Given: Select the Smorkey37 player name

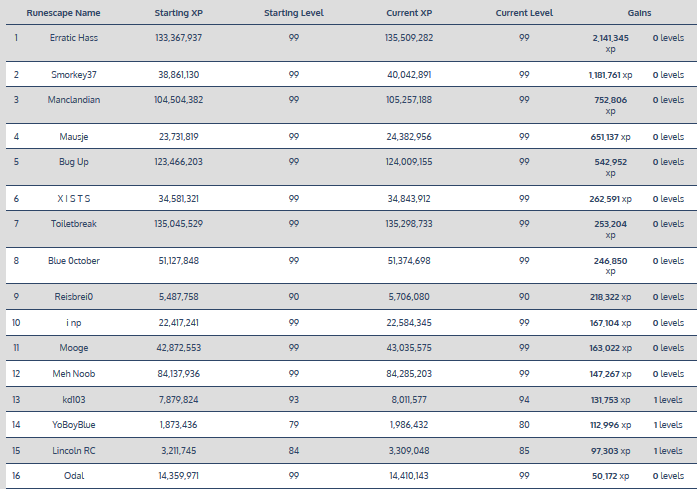Looking at the screenshot, I should click(74, 75).
